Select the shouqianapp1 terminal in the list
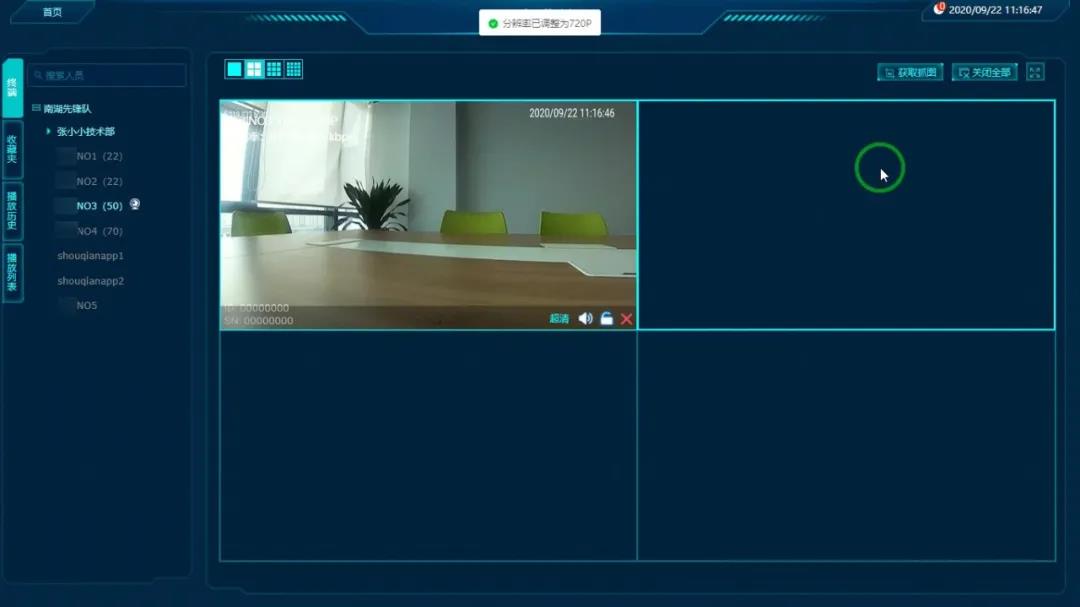Viewport: 1080px width, 607px height. pyautogui.click(x=90, y=256)
